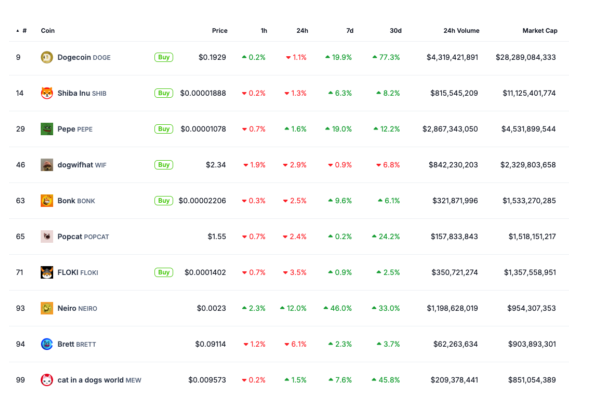The height and width of the screenshot is (395, 606).
Task: Click the Bonk coin logo
Action: pyautogui.click(x=47, y=201)
